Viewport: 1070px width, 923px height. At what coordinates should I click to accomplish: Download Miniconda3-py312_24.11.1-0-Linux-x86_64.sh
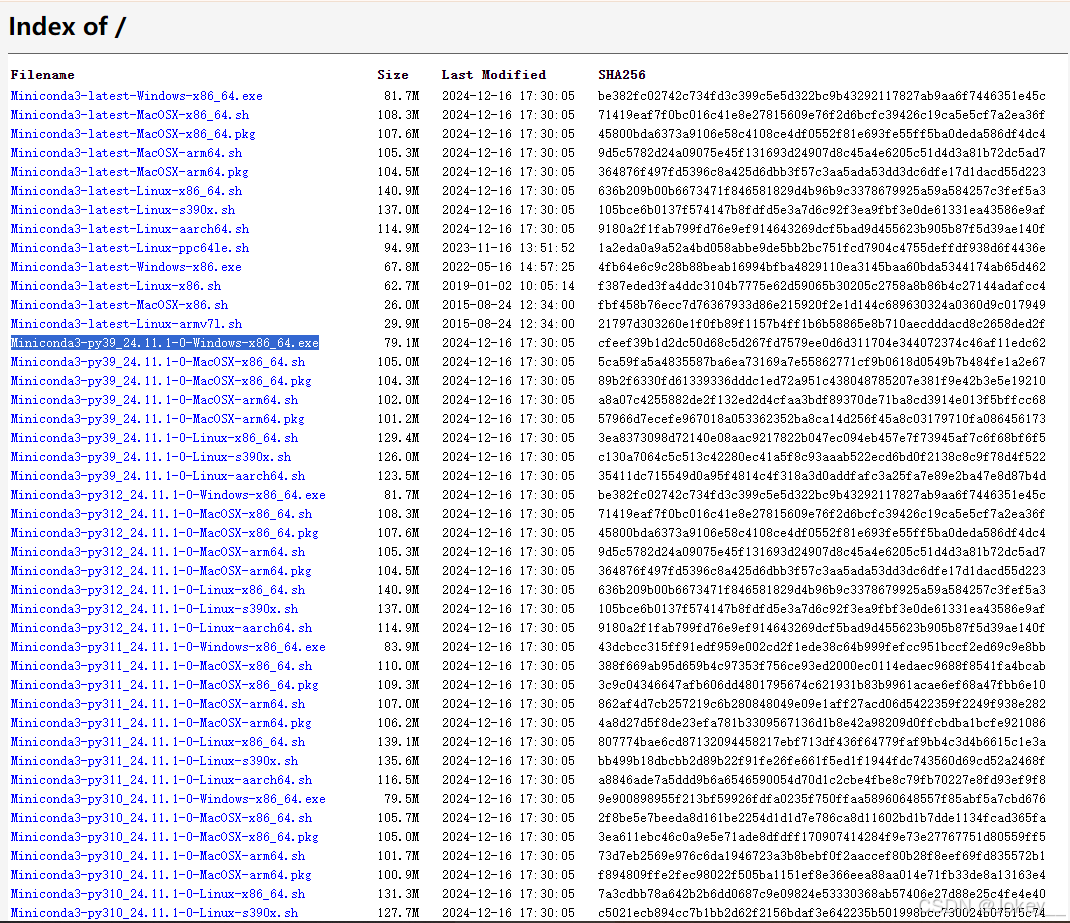(x=158, y=590)
